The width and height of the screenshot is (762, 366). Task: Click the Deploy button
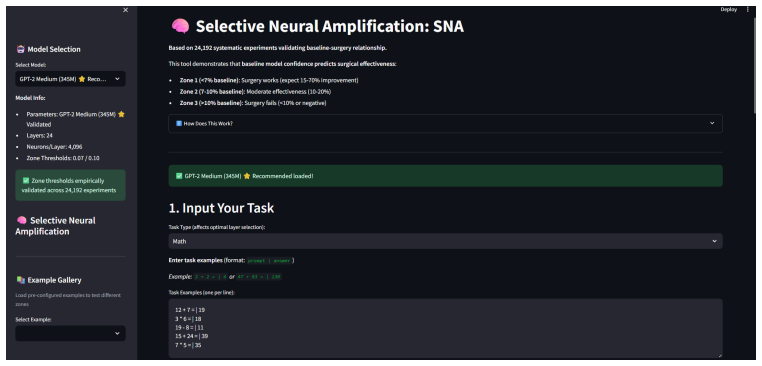728,9
